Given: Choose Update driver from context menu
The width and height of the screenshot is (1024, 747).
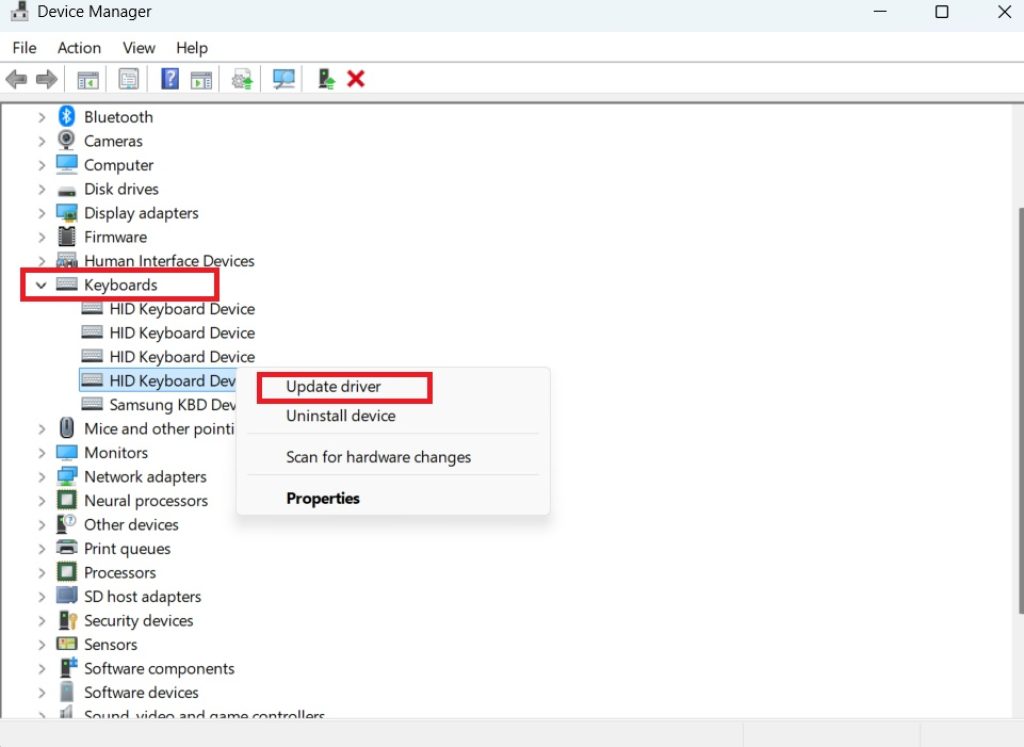Looking at the screenshot, I should coord(334,387).
